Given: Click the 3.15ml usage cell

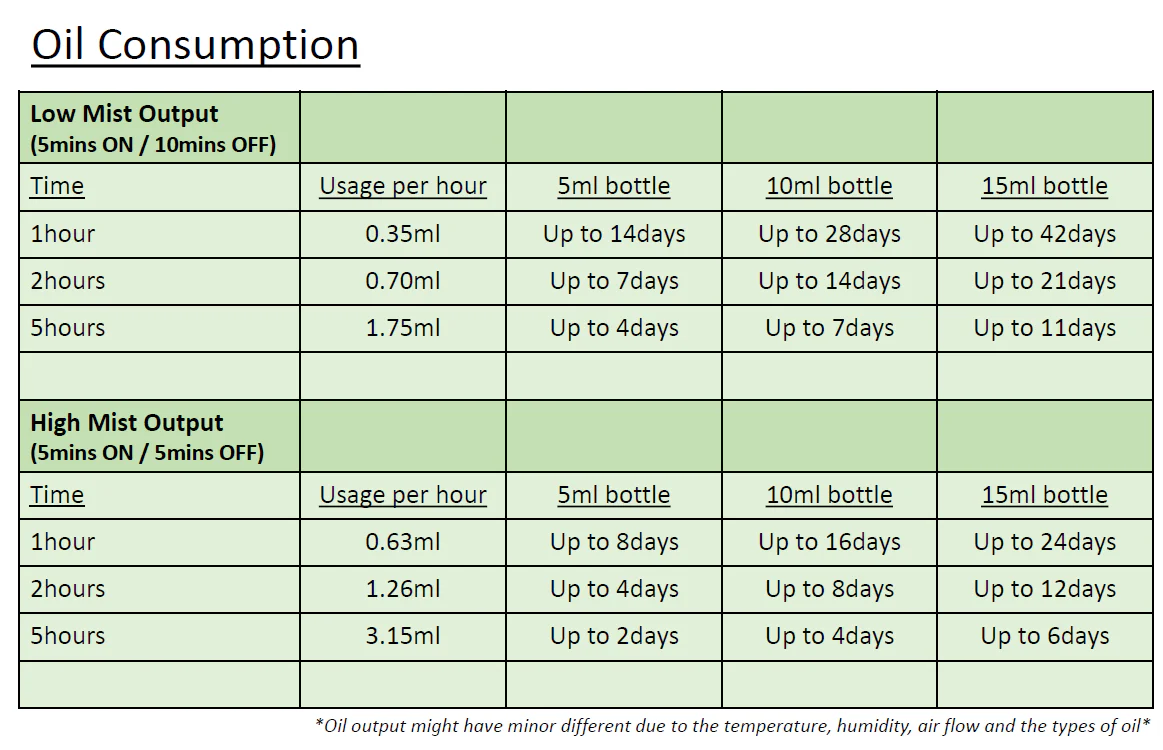Looking at the screenshot, I should [403, 636].
